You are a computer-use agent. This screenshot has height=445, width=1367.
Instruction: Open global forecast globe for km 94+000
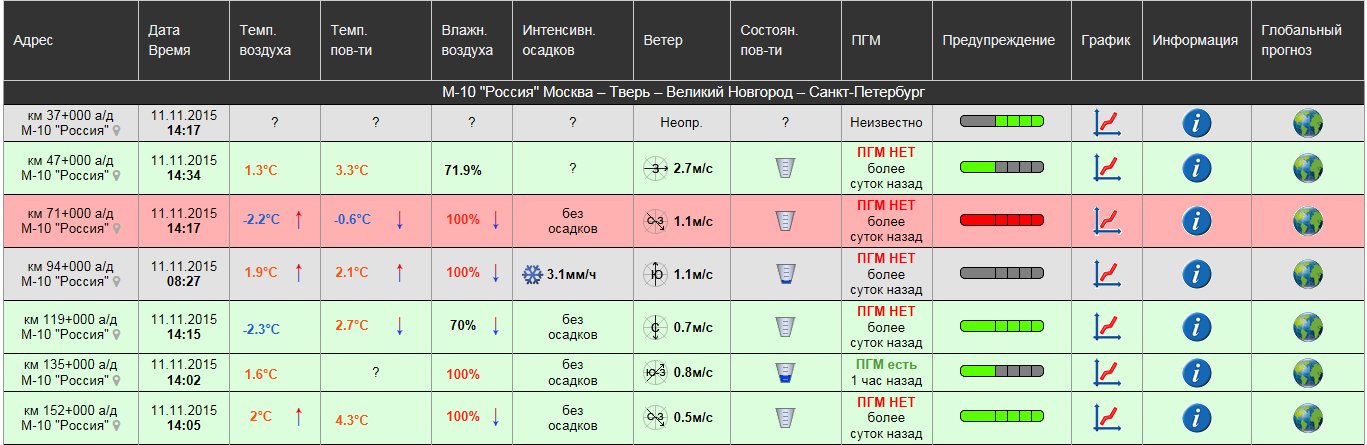[x=1307, y=273]
